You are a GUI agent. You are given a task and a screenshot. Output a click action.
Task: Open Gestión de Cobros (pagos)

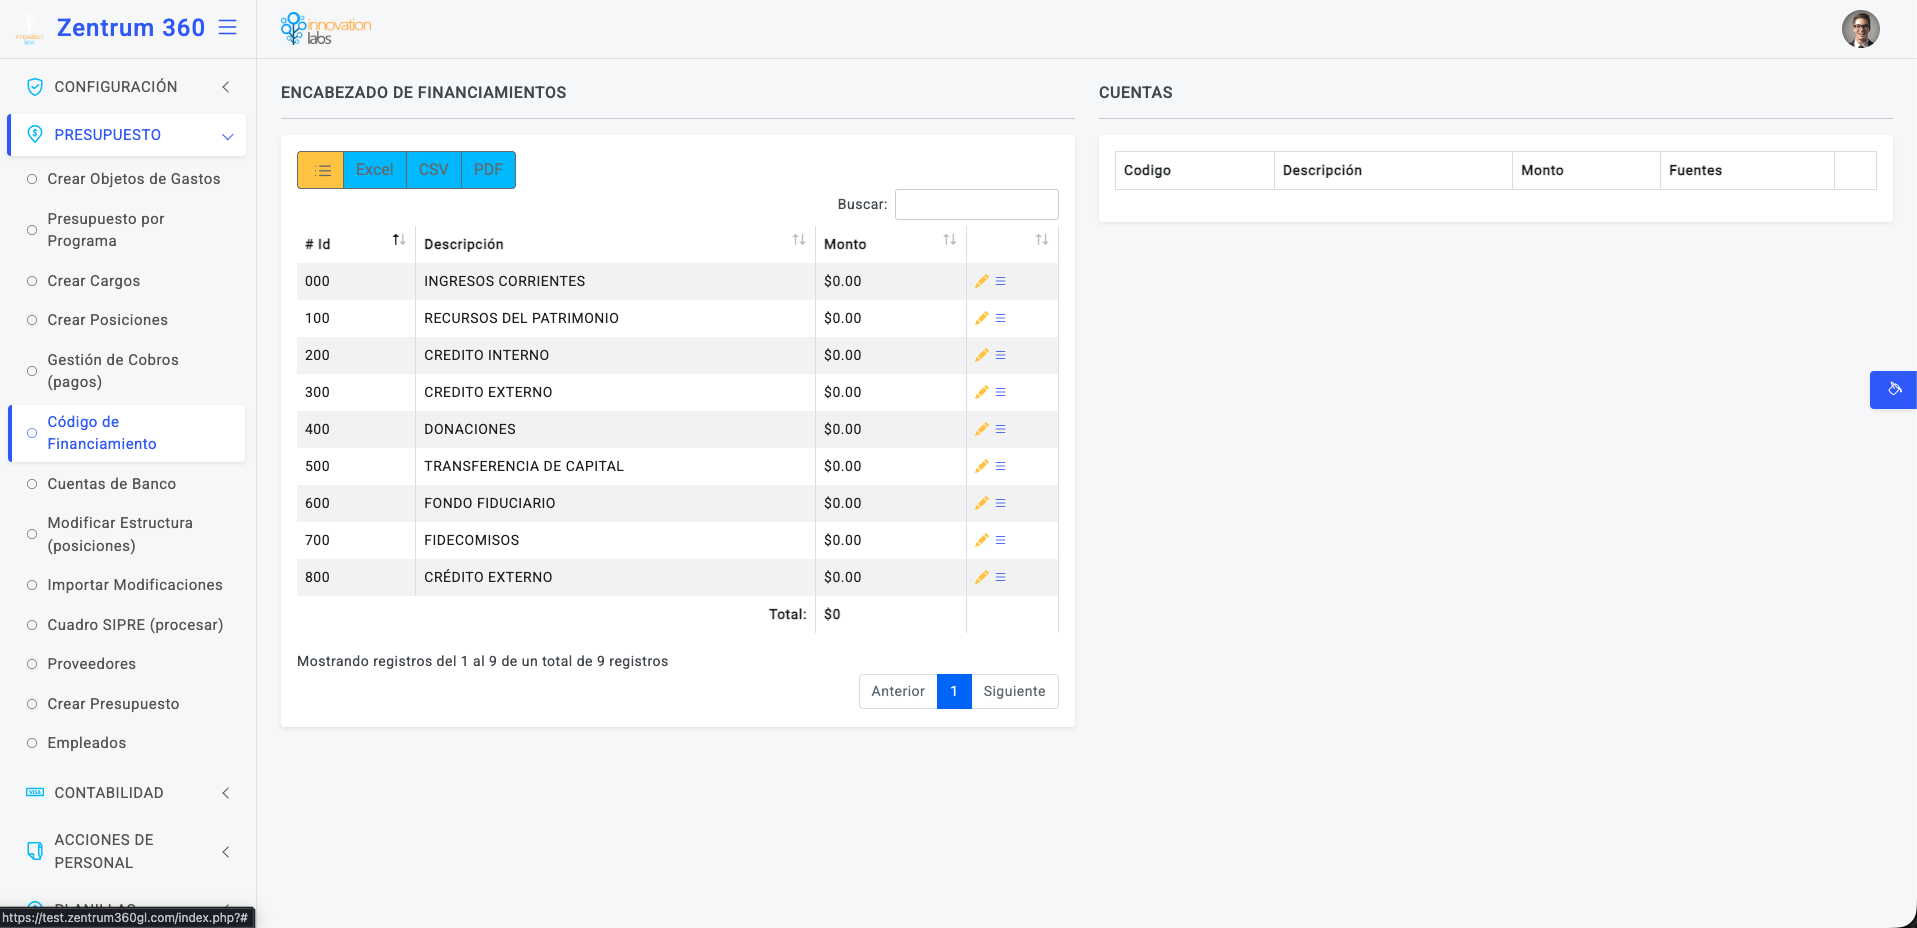pyautogui.click(x=113, y=371)
